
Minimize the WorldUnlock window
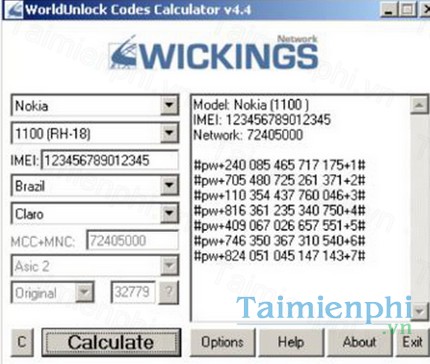pyautogui.click(x=389, y=9)
